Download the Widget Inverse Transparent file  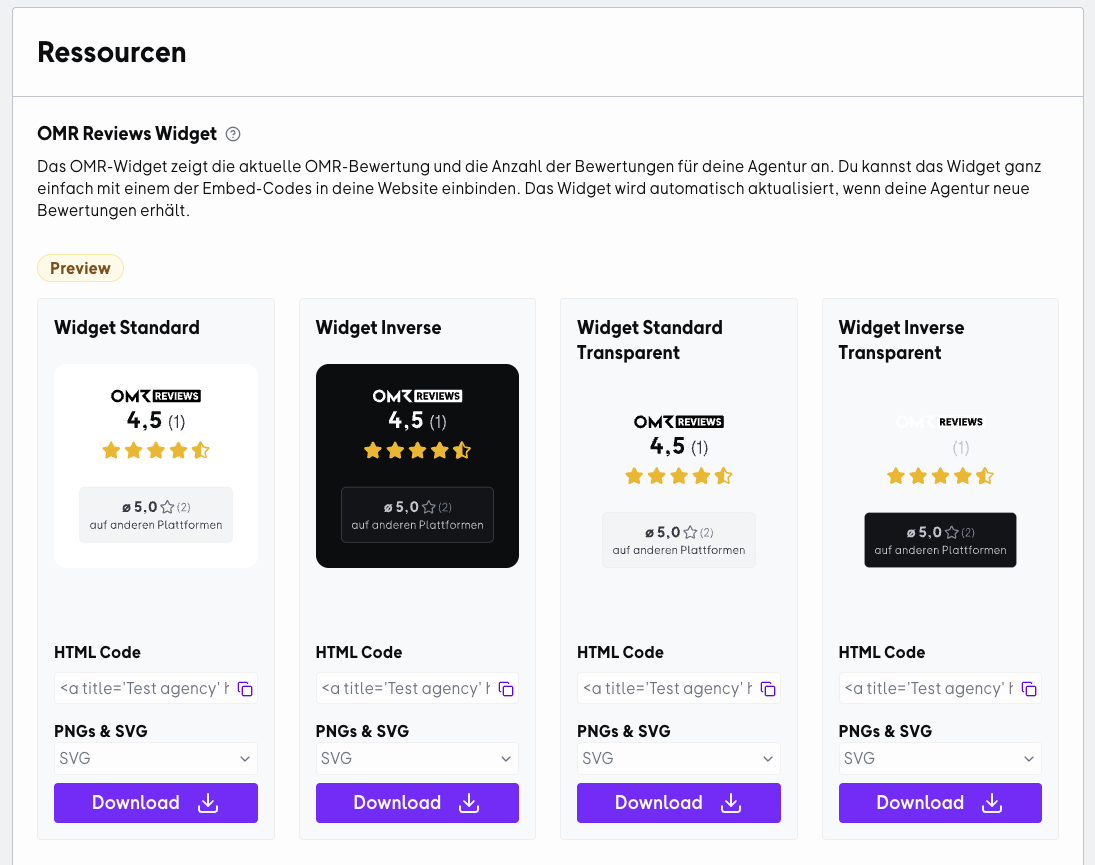940,803
